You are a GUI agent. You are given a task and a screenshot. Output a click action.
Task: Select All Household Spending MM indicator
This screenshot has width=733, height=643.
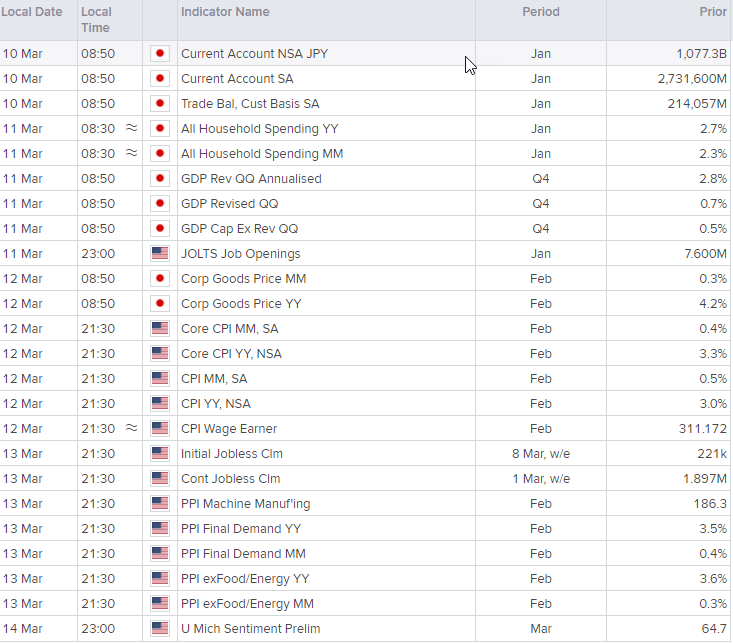pos(262,154)
